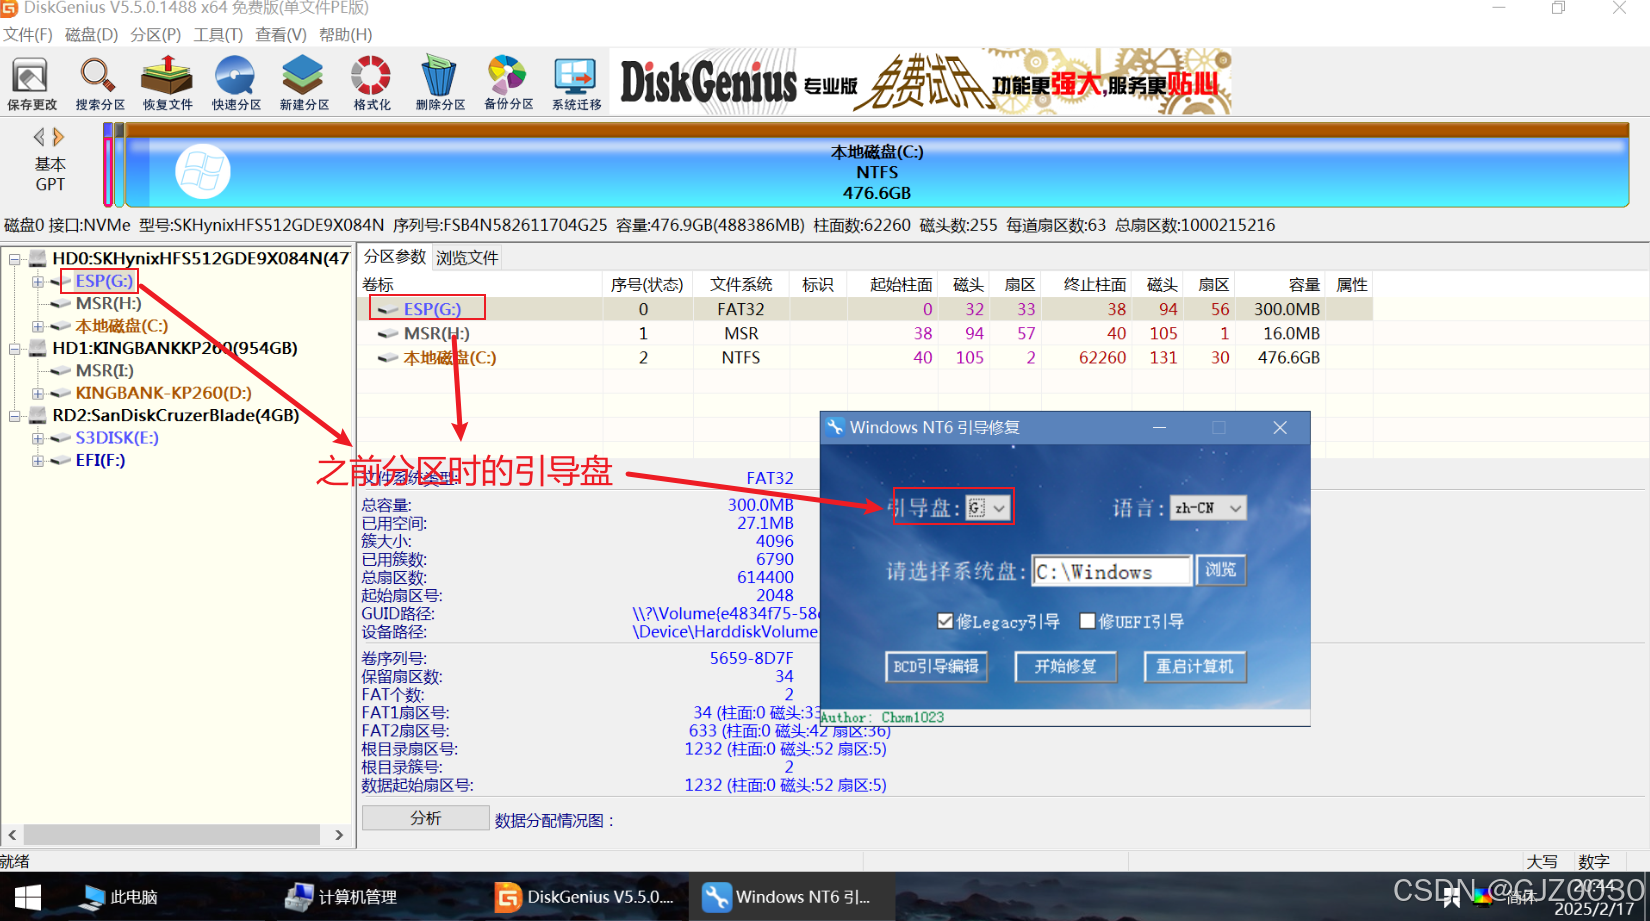The image size is (1650, 921).
Task: Expand the 本地磁盘(C:) tree node
Action: point(38,326)
